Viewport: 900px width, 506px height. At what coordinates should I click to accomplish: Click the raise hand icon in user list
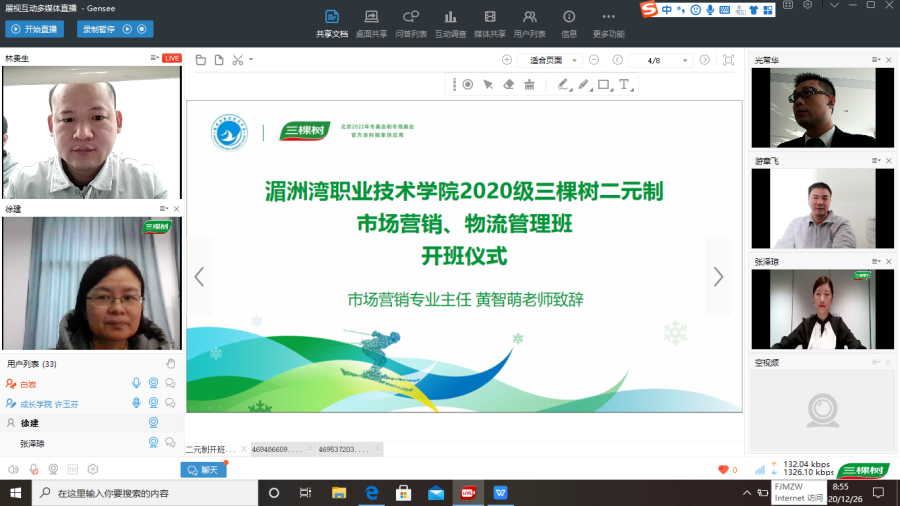pyautogui.click(x=170, y=364)
